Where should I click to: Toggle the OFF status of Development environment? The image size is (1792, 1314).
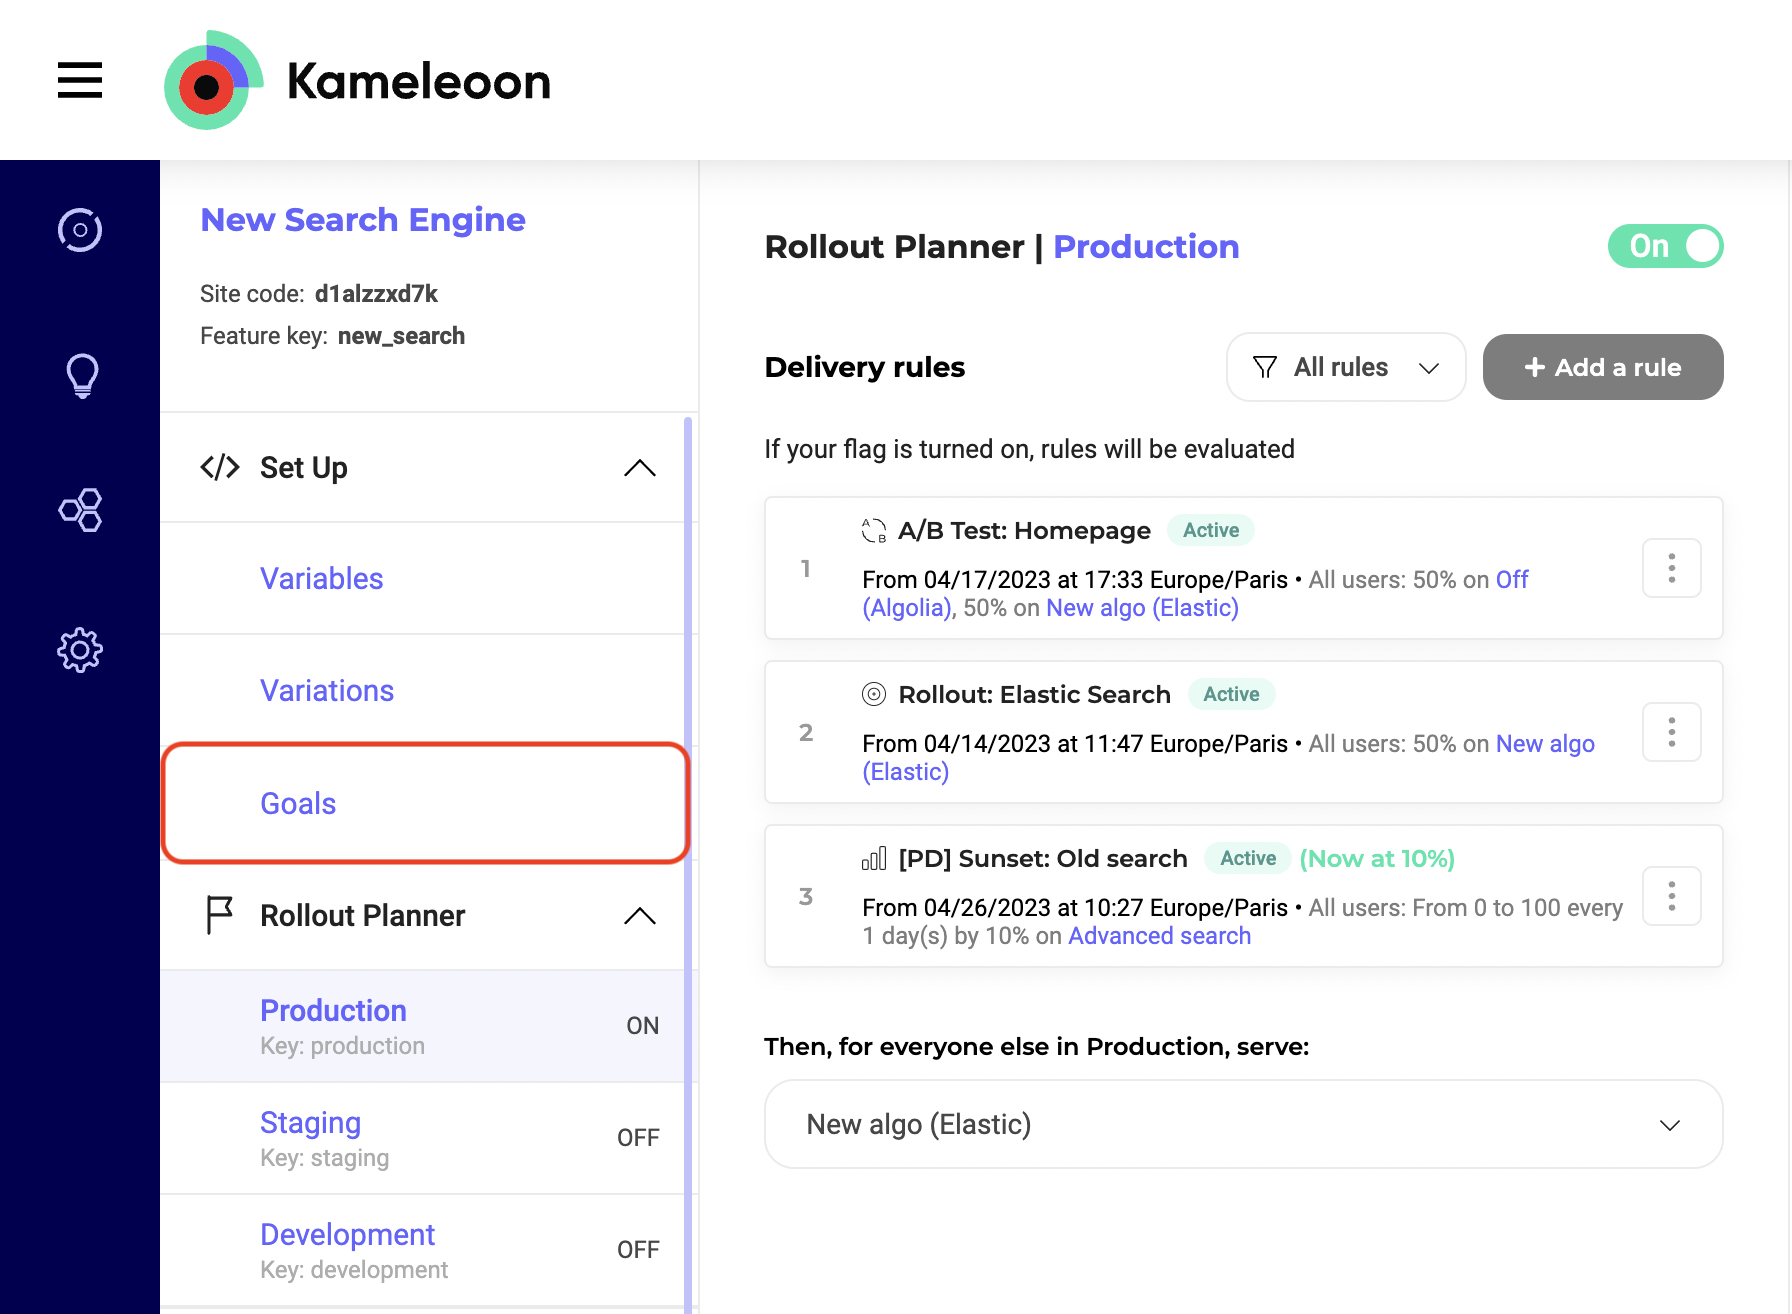(638, 1250)
